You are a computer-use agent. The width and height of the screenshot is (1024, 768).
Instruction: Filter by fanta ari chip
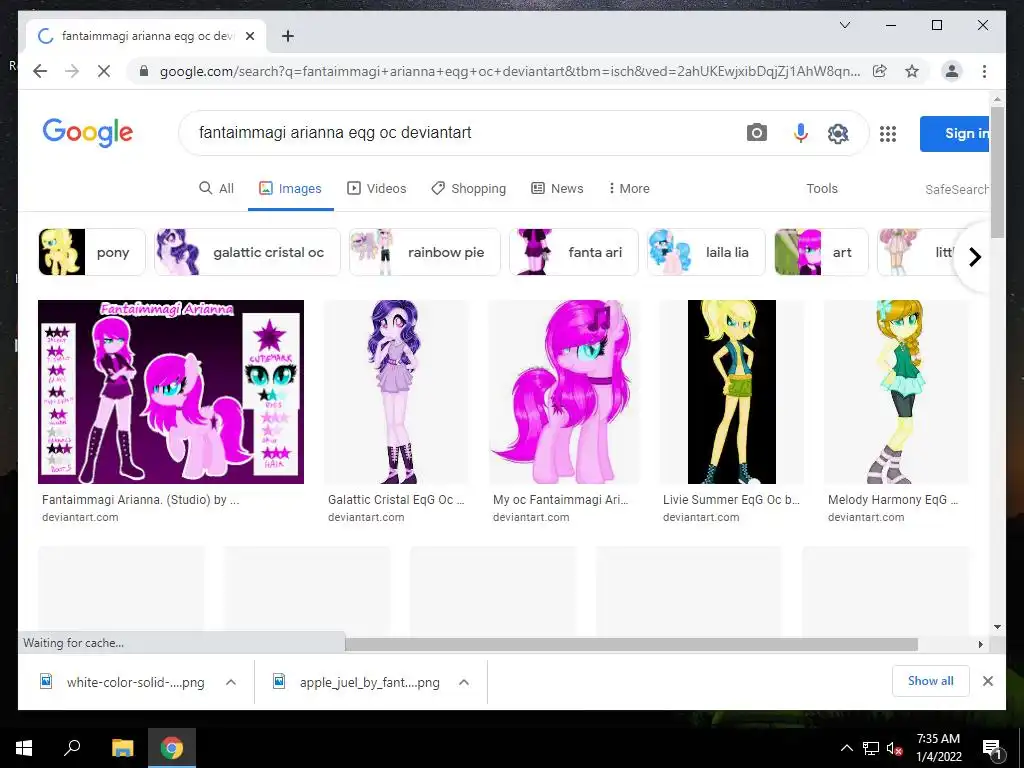pyautogui.click(x=573, y=252)
